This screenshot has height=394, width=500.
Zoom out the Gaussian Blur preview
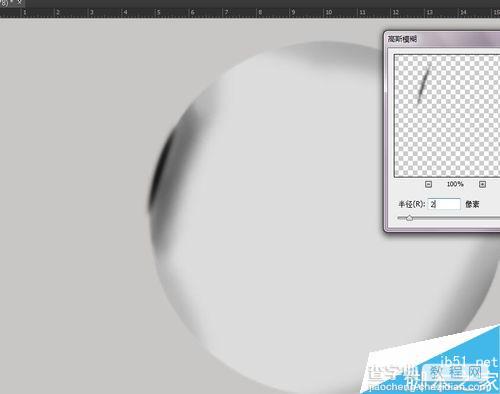pyautogui.click(x=429, y=184)
